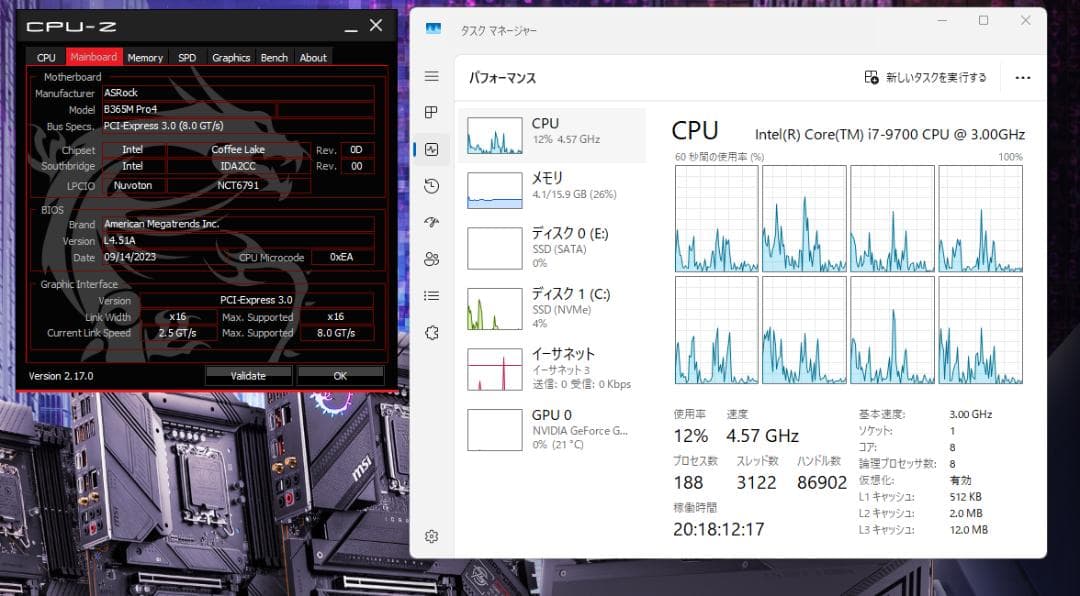Screen dimensions: 1080x596
Task: Open Startup apps icon in Task Manager sidebar
Action: [432, 222]
